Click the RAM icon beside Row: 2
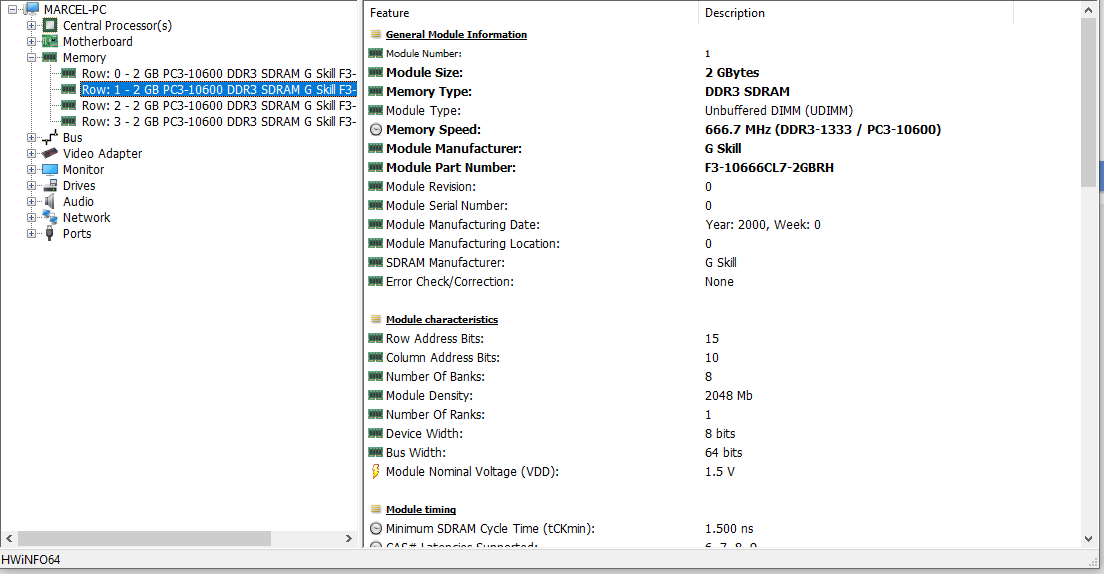This screenshot has width=1104, height=574. (x=68, y=106)
